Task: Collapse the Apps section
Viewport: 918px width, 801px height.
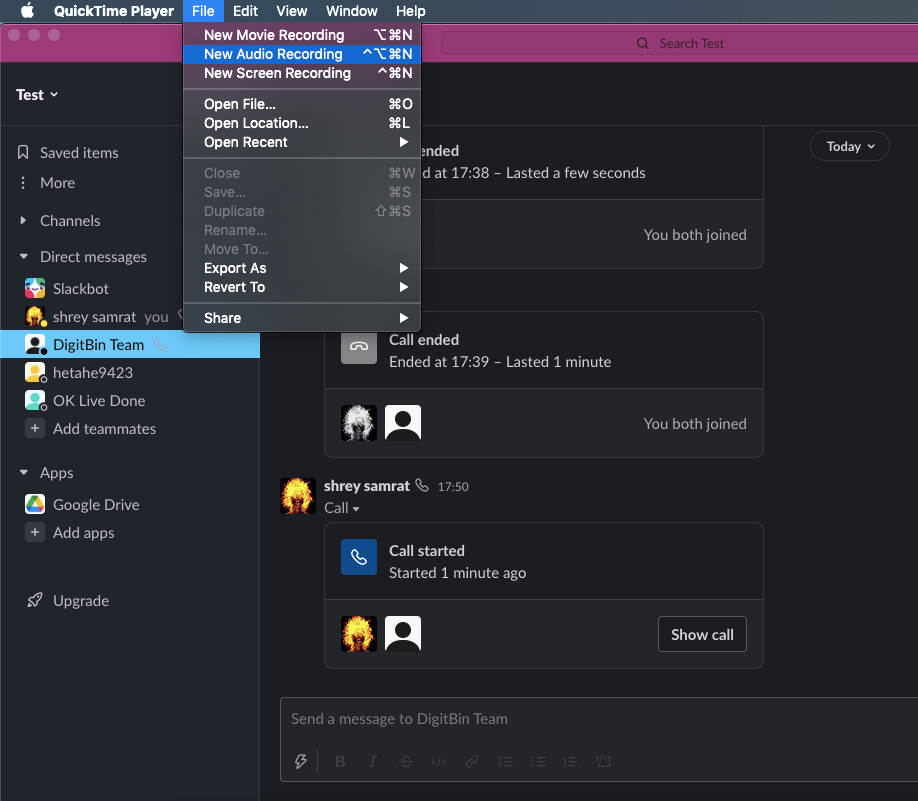Action: point(23,473)
